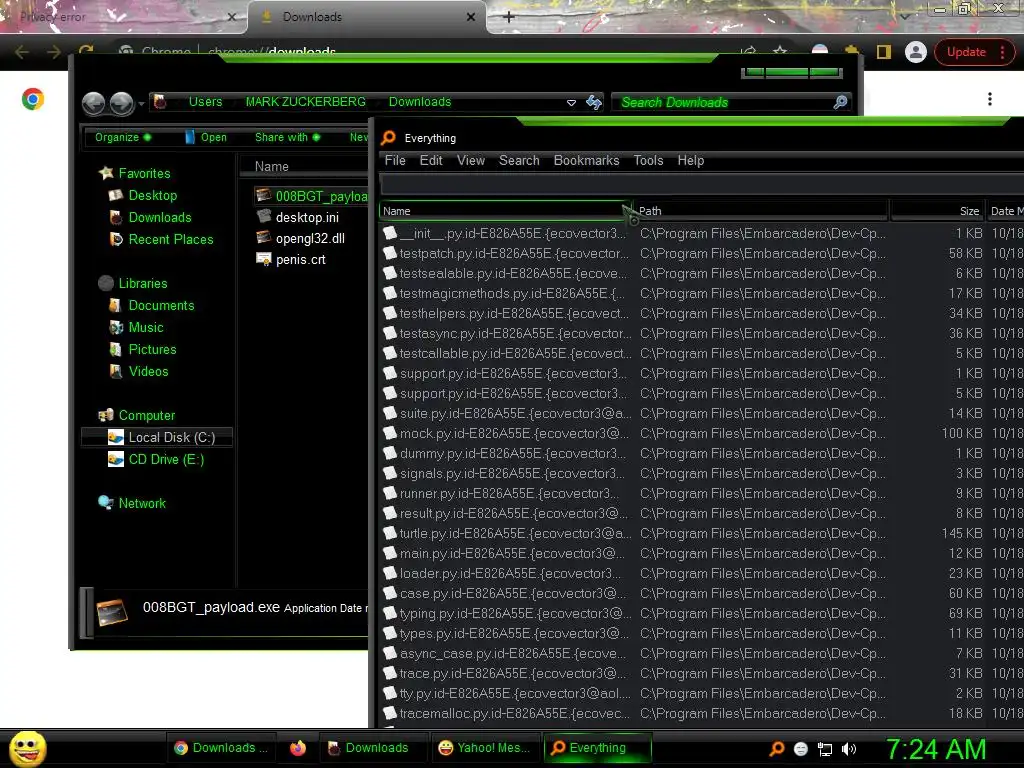The height and width of the screenshot is (768, 1024).
Task: Open View menu in Everything
Action: pyautogui.click(x=470, y=161)
